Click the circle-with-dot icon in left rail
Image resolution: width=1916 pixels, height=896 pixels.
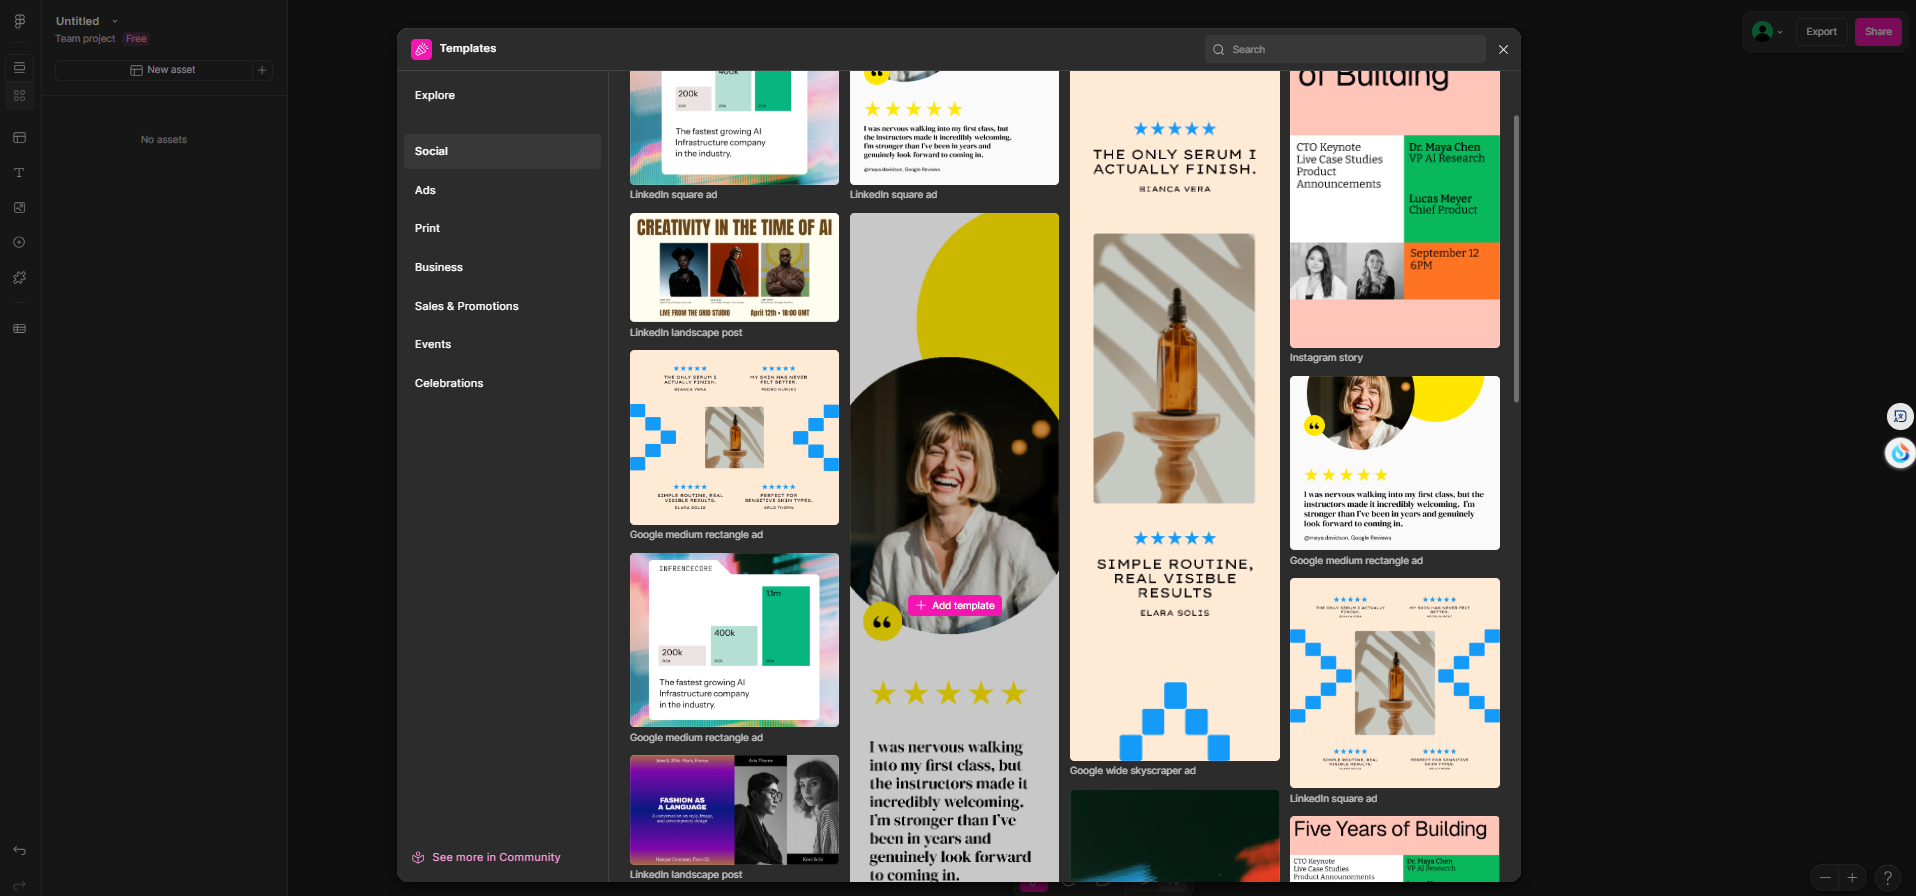[20, 243]
